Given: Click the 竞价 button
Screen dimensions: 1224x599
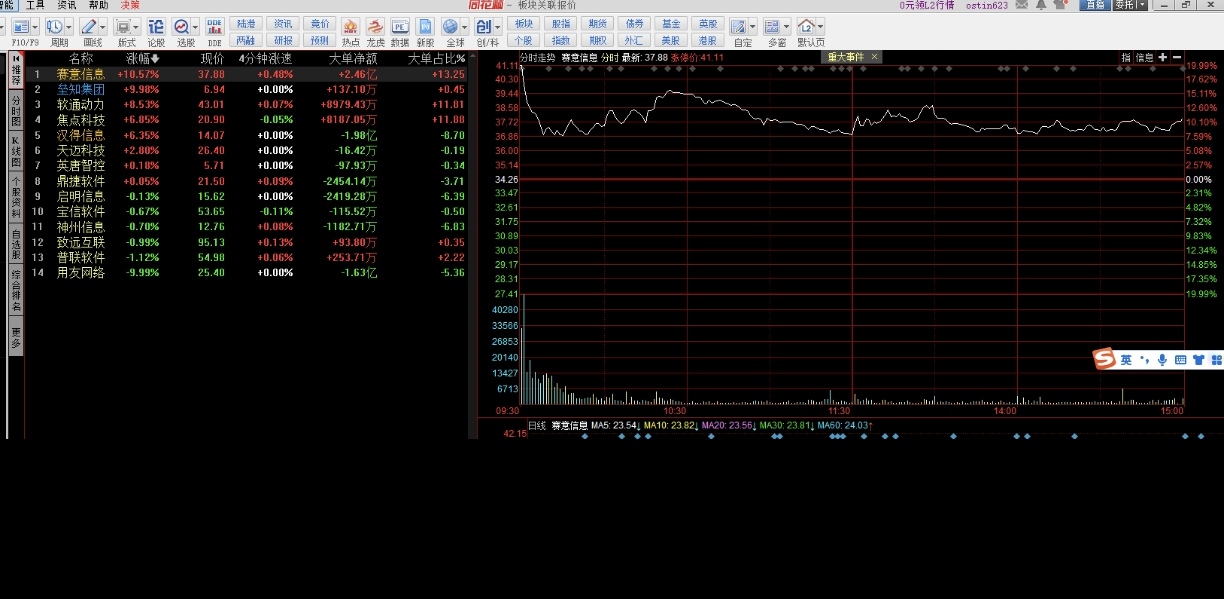Looking at the screenshot, I should click(x=320, y=23).
